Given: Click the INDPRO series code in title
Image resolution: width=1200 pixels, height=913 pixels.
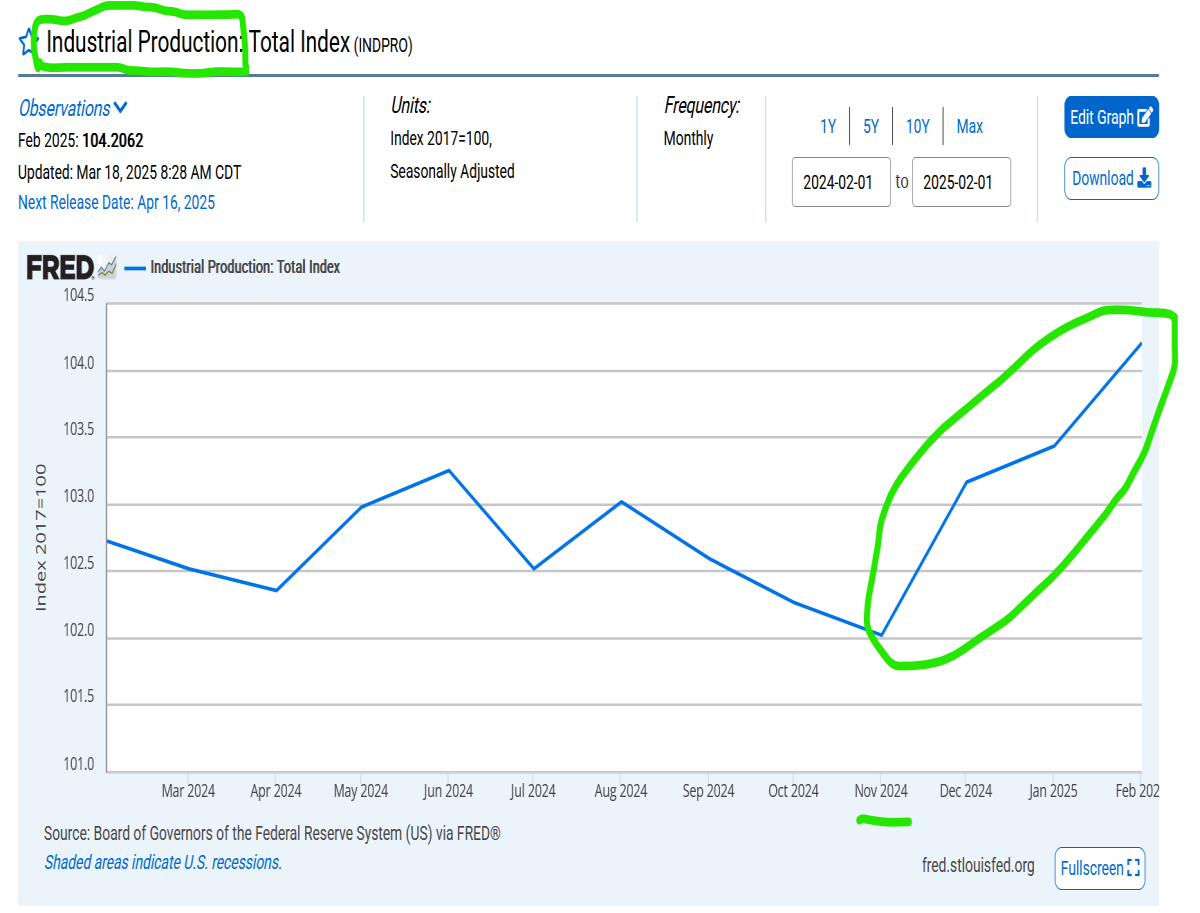Looking at the screenshot, I should pos(383,45).
